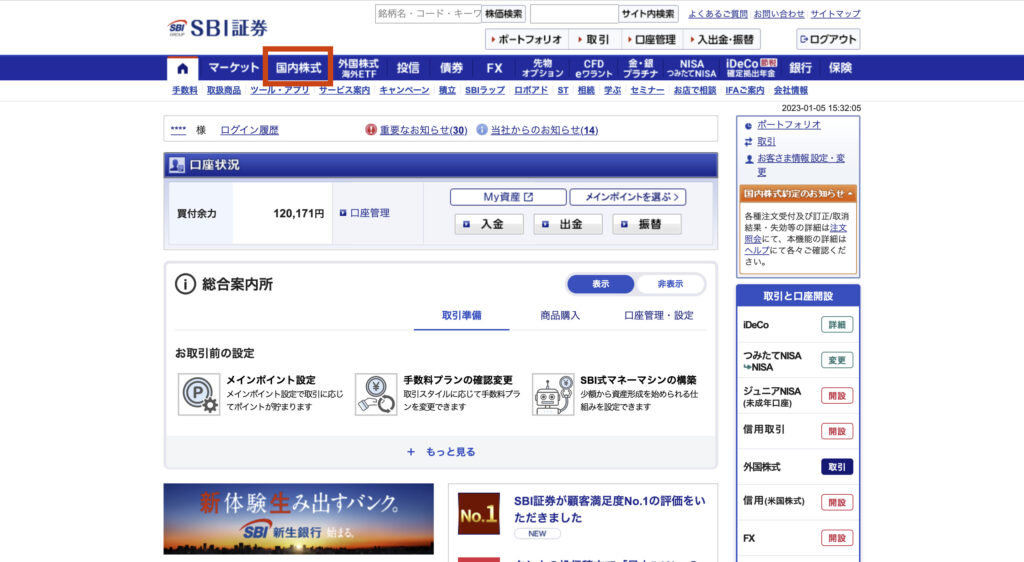
Task: Open the お客さま情報 設定・変更 link
Action: (801, 164)
